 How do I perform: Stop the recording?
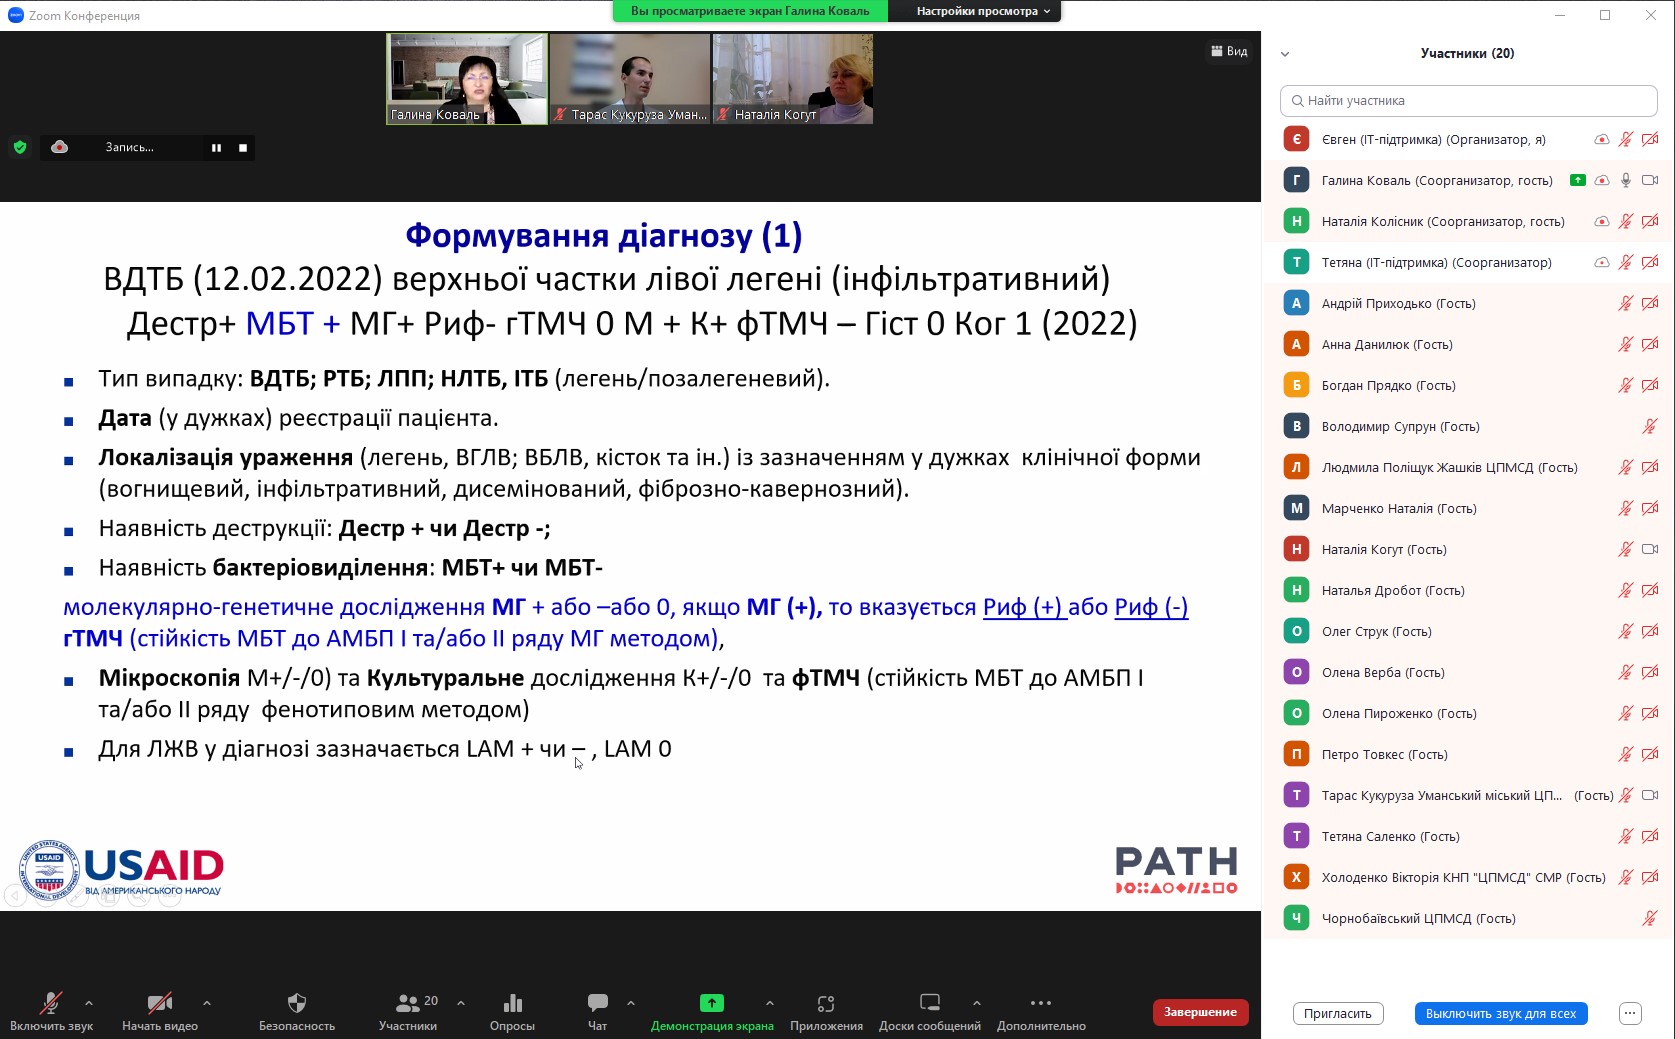pos(243,148)
